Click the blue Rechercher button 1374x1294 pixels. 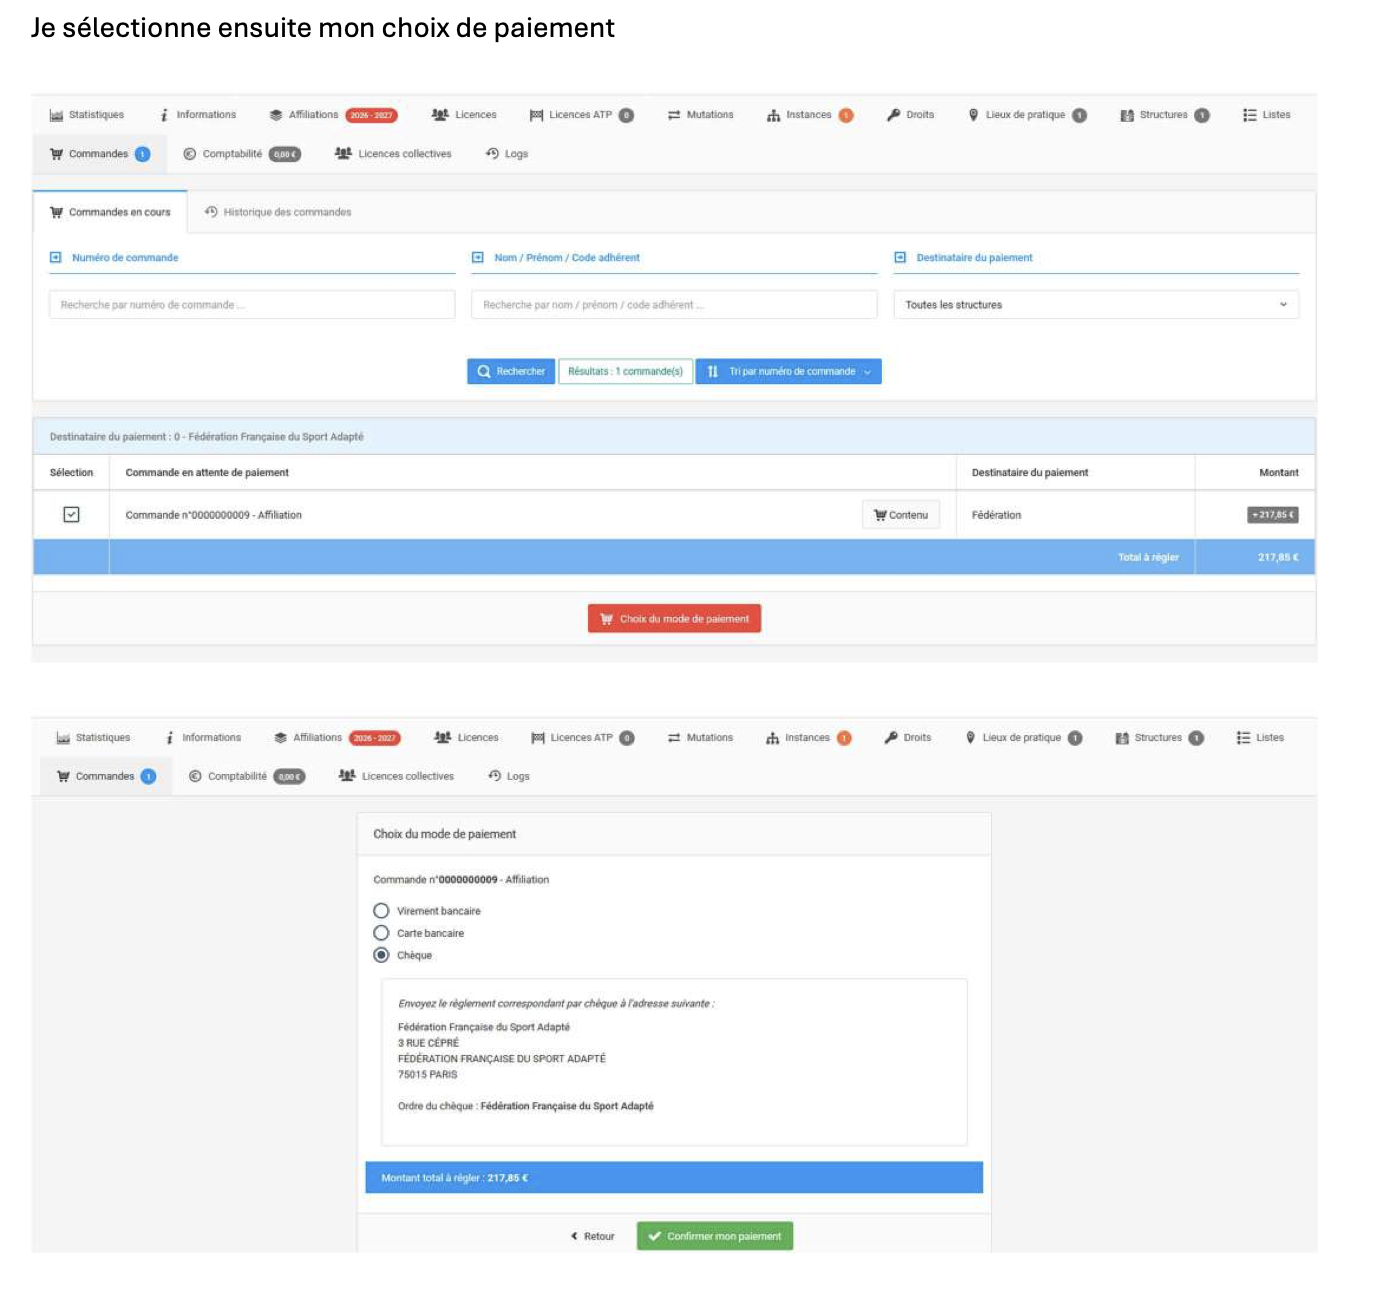[511, 371]
